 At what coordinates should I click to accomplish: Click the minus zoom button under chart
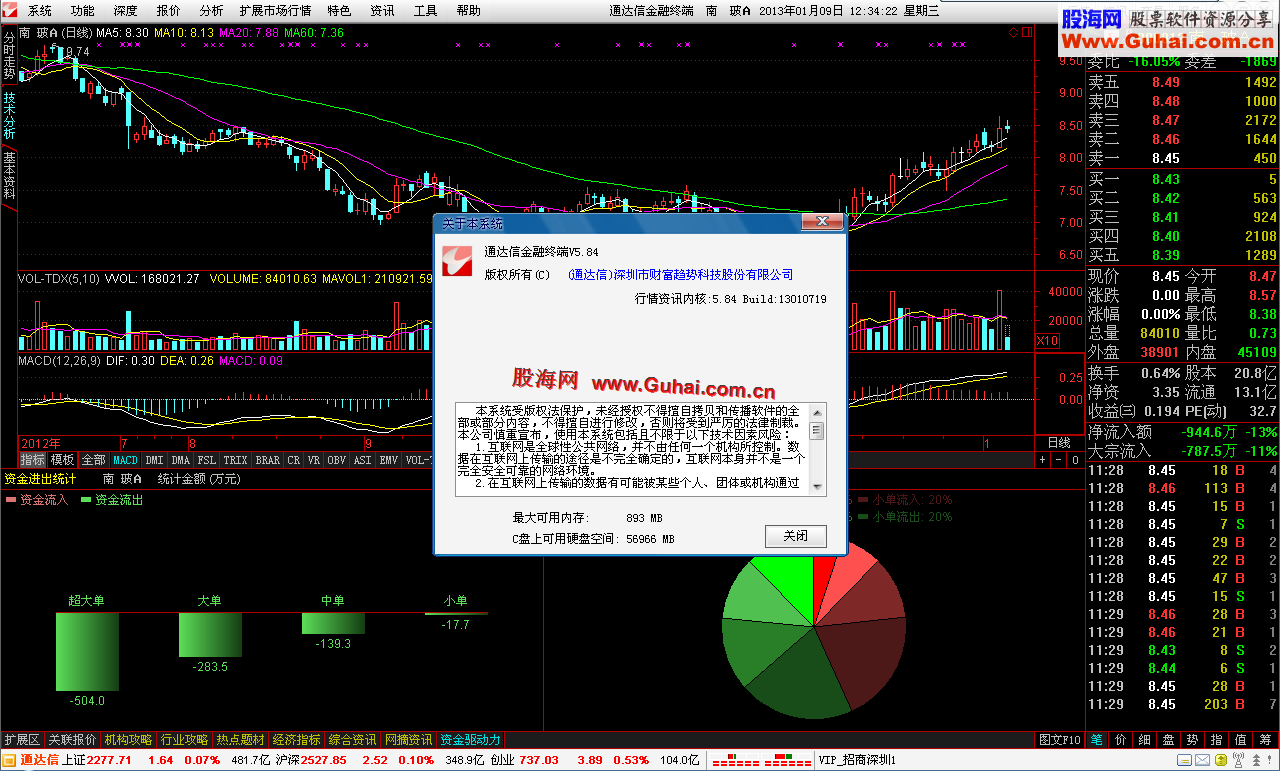point(1058,460)
